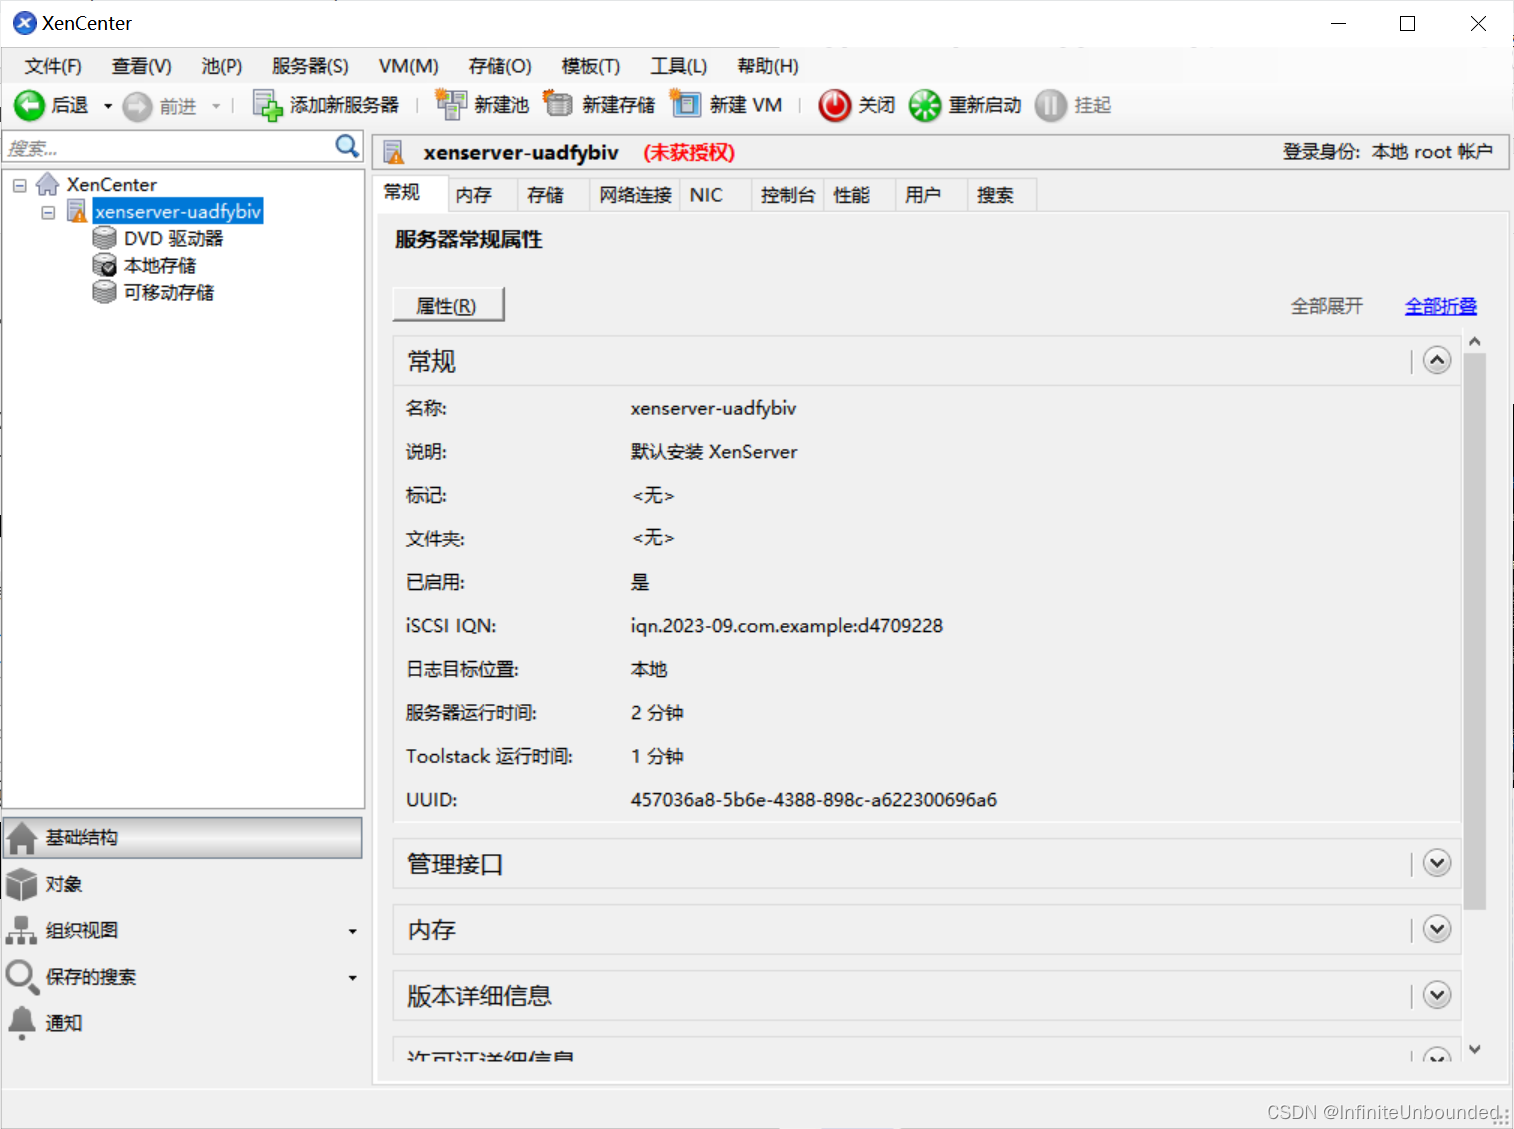This screenshot has height=1129, width=1514.
Task: Click the 对象 cube icon
Action: pos(22,884)
